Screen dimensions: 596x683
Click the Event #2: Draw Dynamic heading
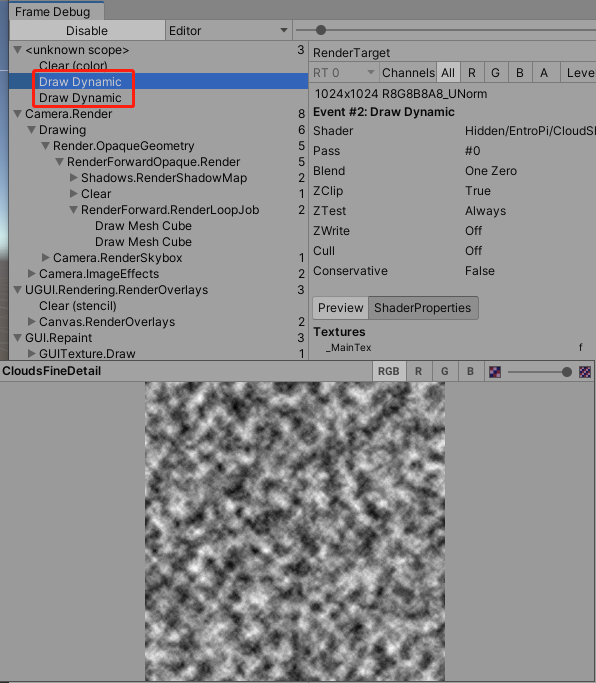click(x=384, y=112)
